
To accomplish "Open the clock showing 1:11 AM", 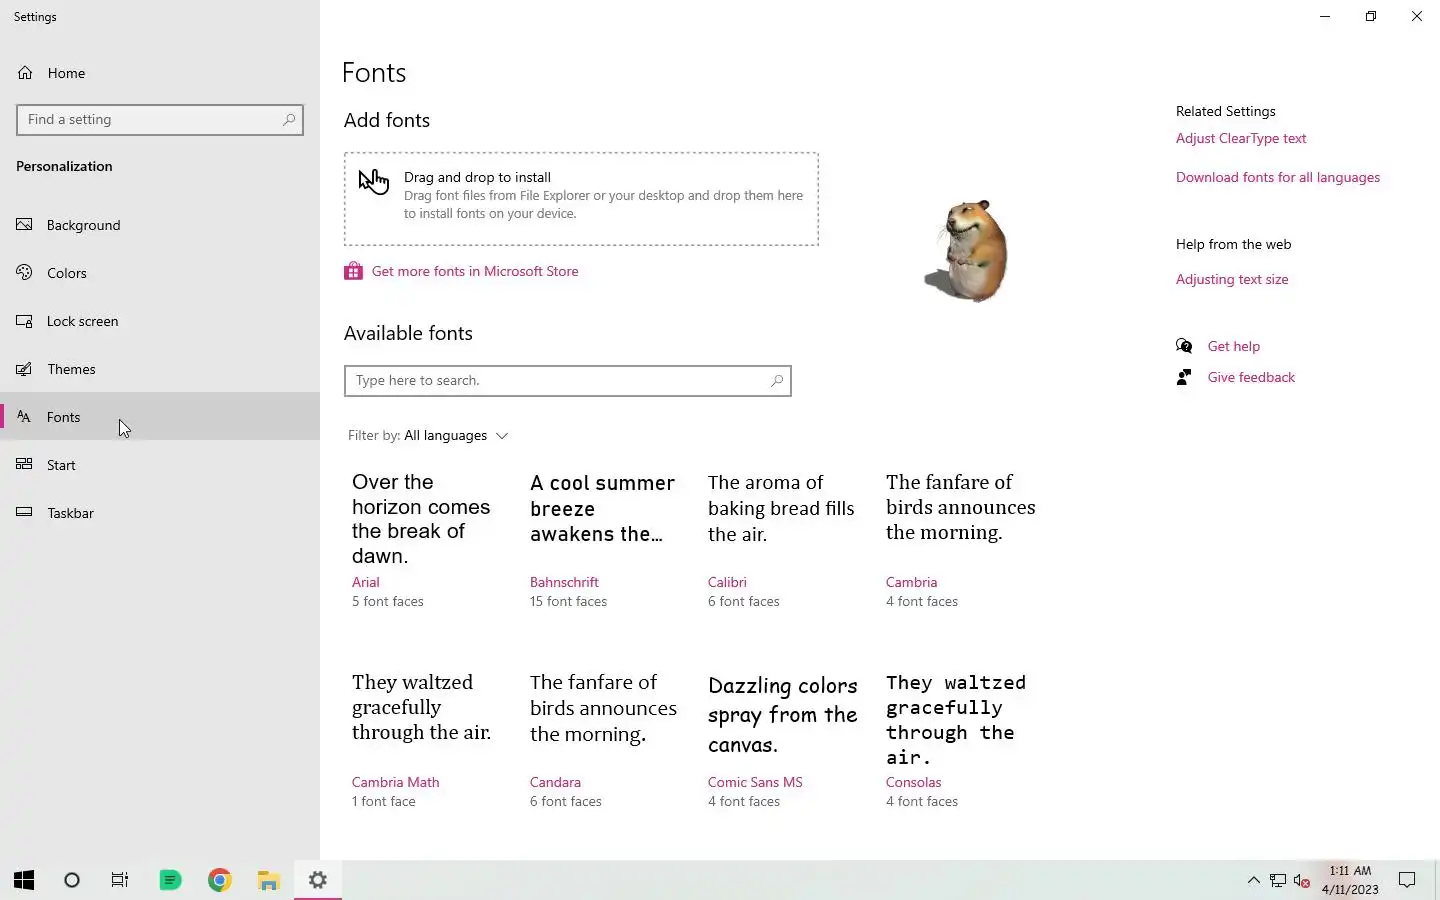I will coord(1350,880).
